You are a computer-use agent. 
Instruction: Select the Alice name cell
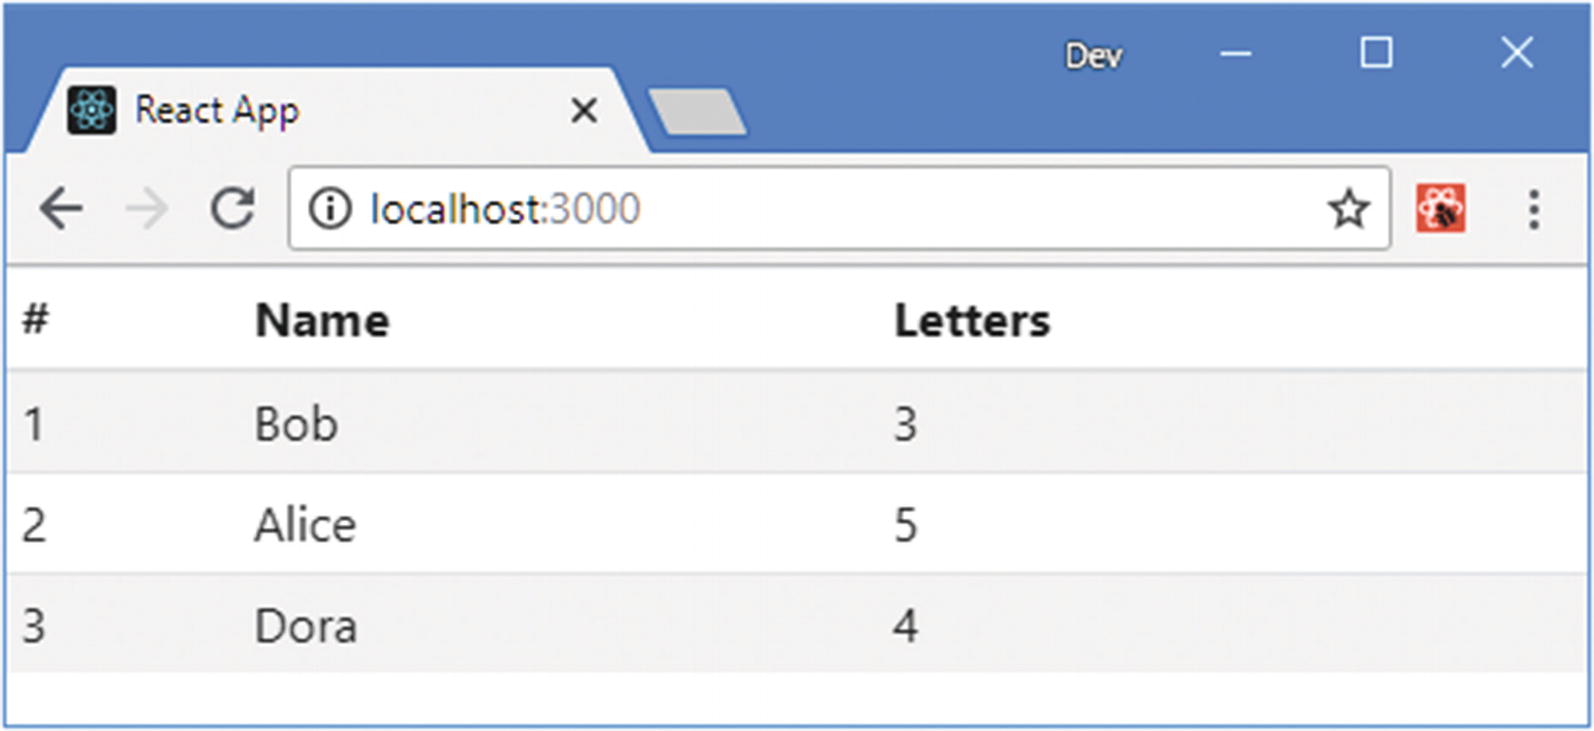[305, 525]
